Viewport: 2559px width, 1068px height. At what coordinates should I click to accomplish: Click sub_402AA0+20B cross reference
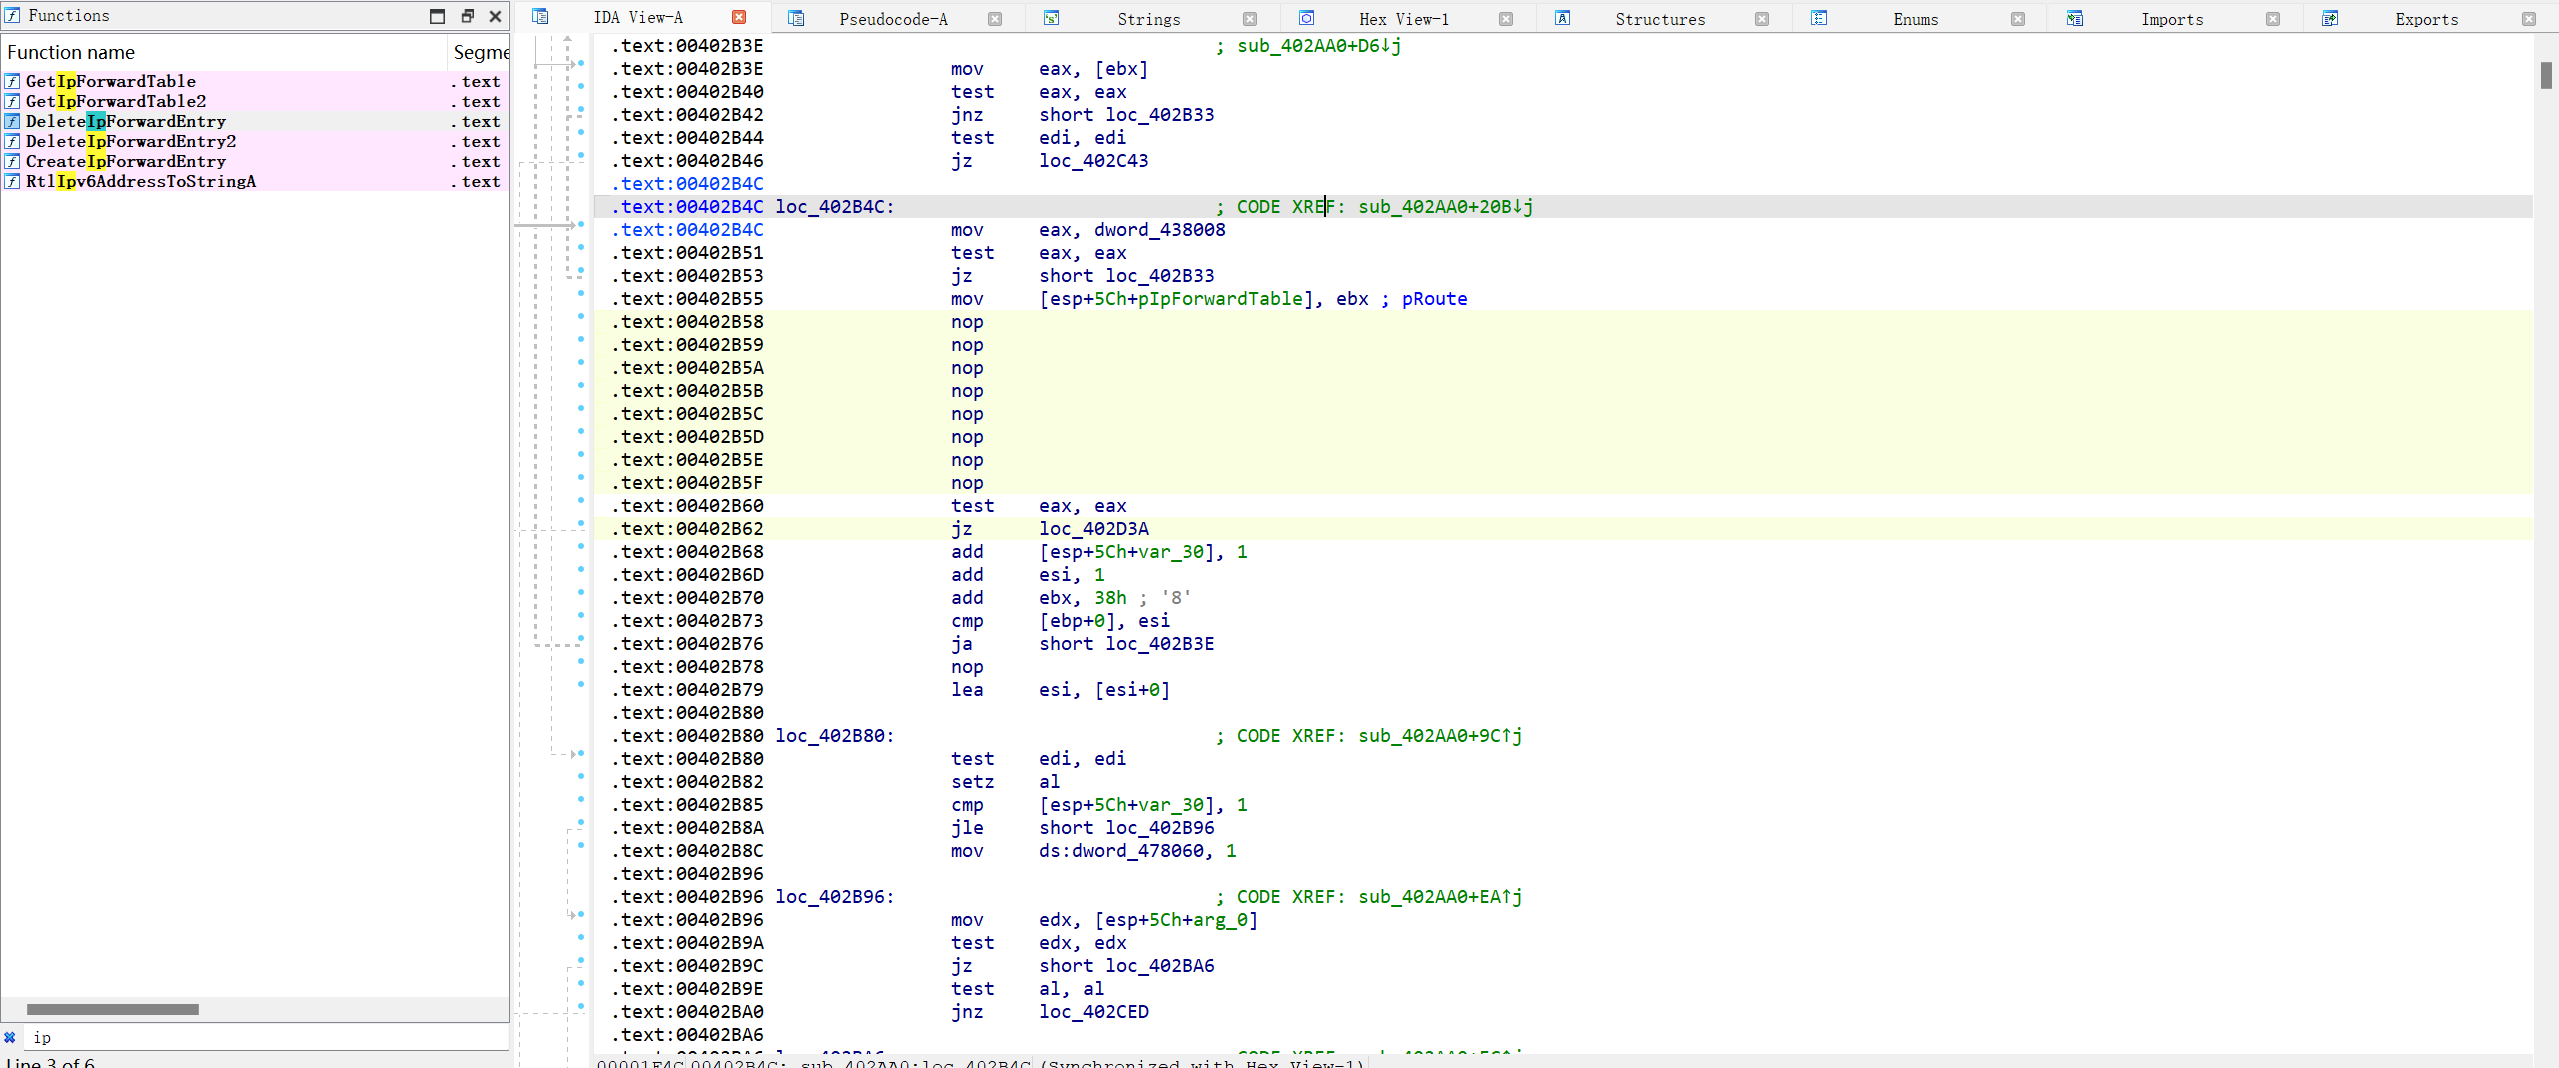(1445, 207)
